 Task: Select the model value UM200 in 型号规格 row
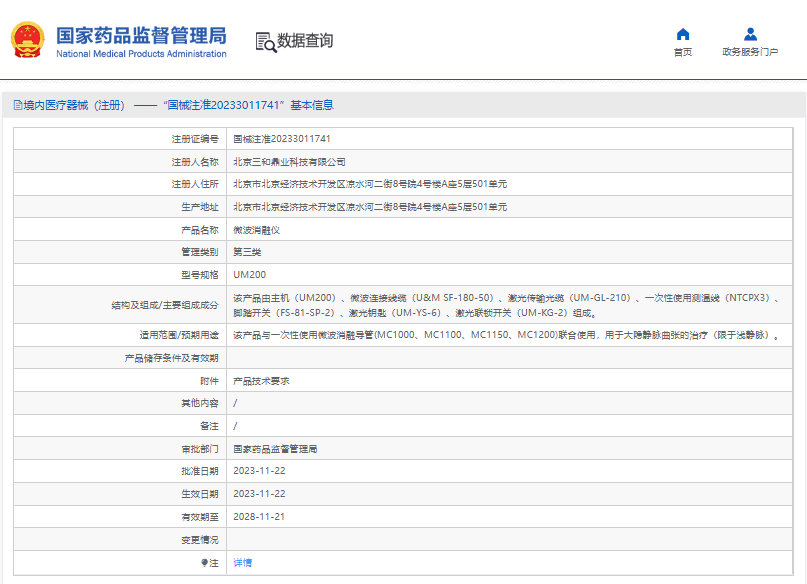250,275
